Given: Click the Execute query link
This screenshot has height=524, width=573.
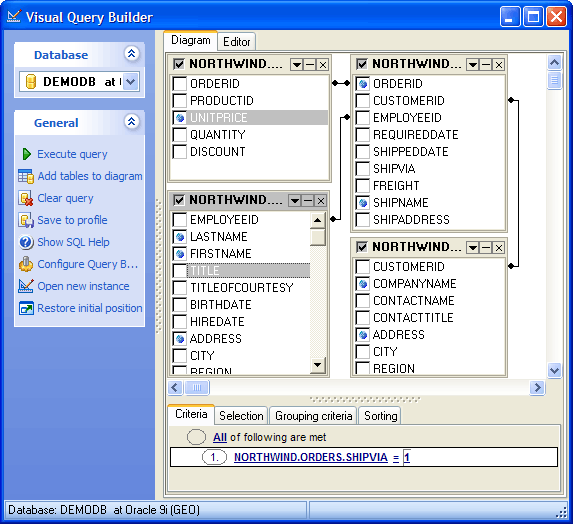Looking at the screenshot, I should (72, 154).
